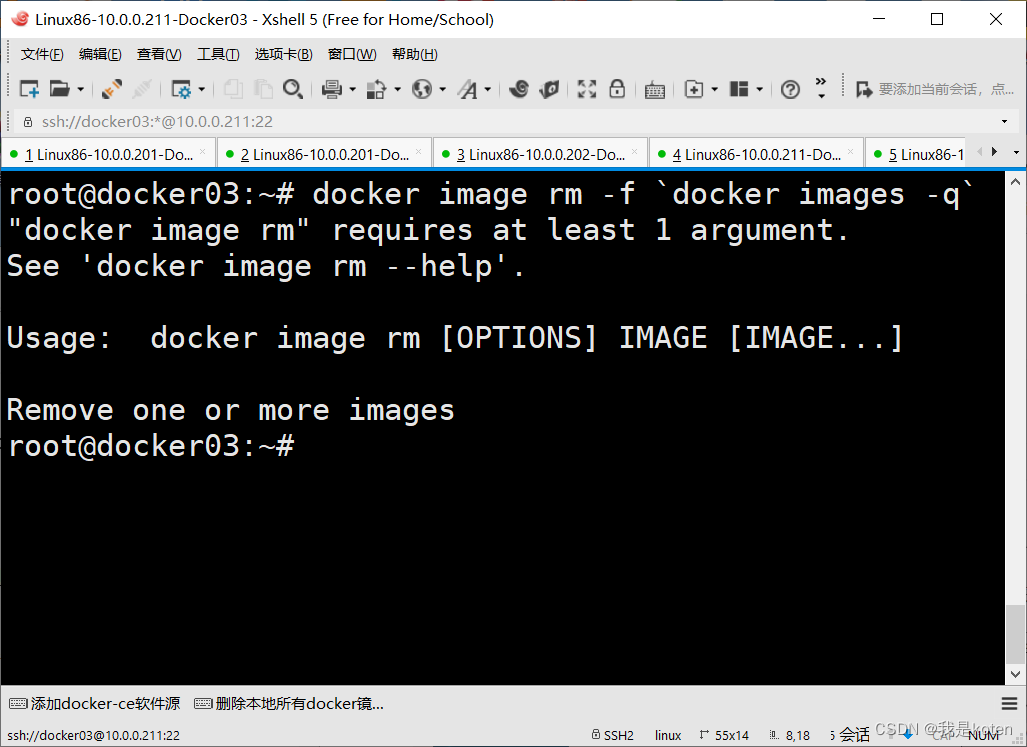Click the lock screen padlock icon
1027x747 pixels.
(x=617, y=89)
